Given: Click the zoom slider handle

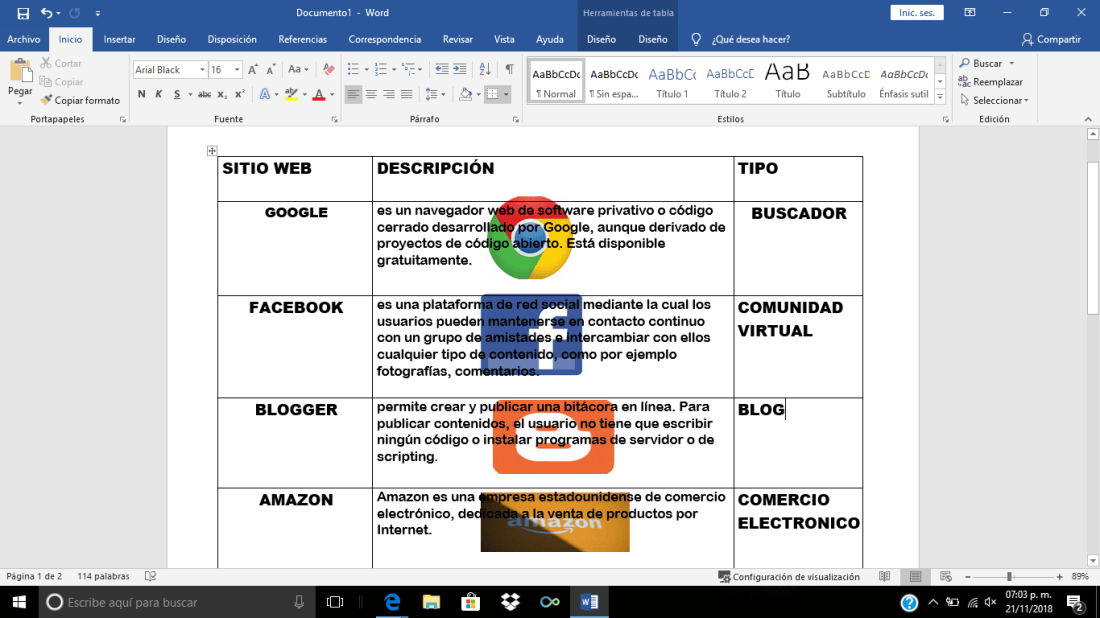Looking at the screenshot, I should tap(1009, 577).
